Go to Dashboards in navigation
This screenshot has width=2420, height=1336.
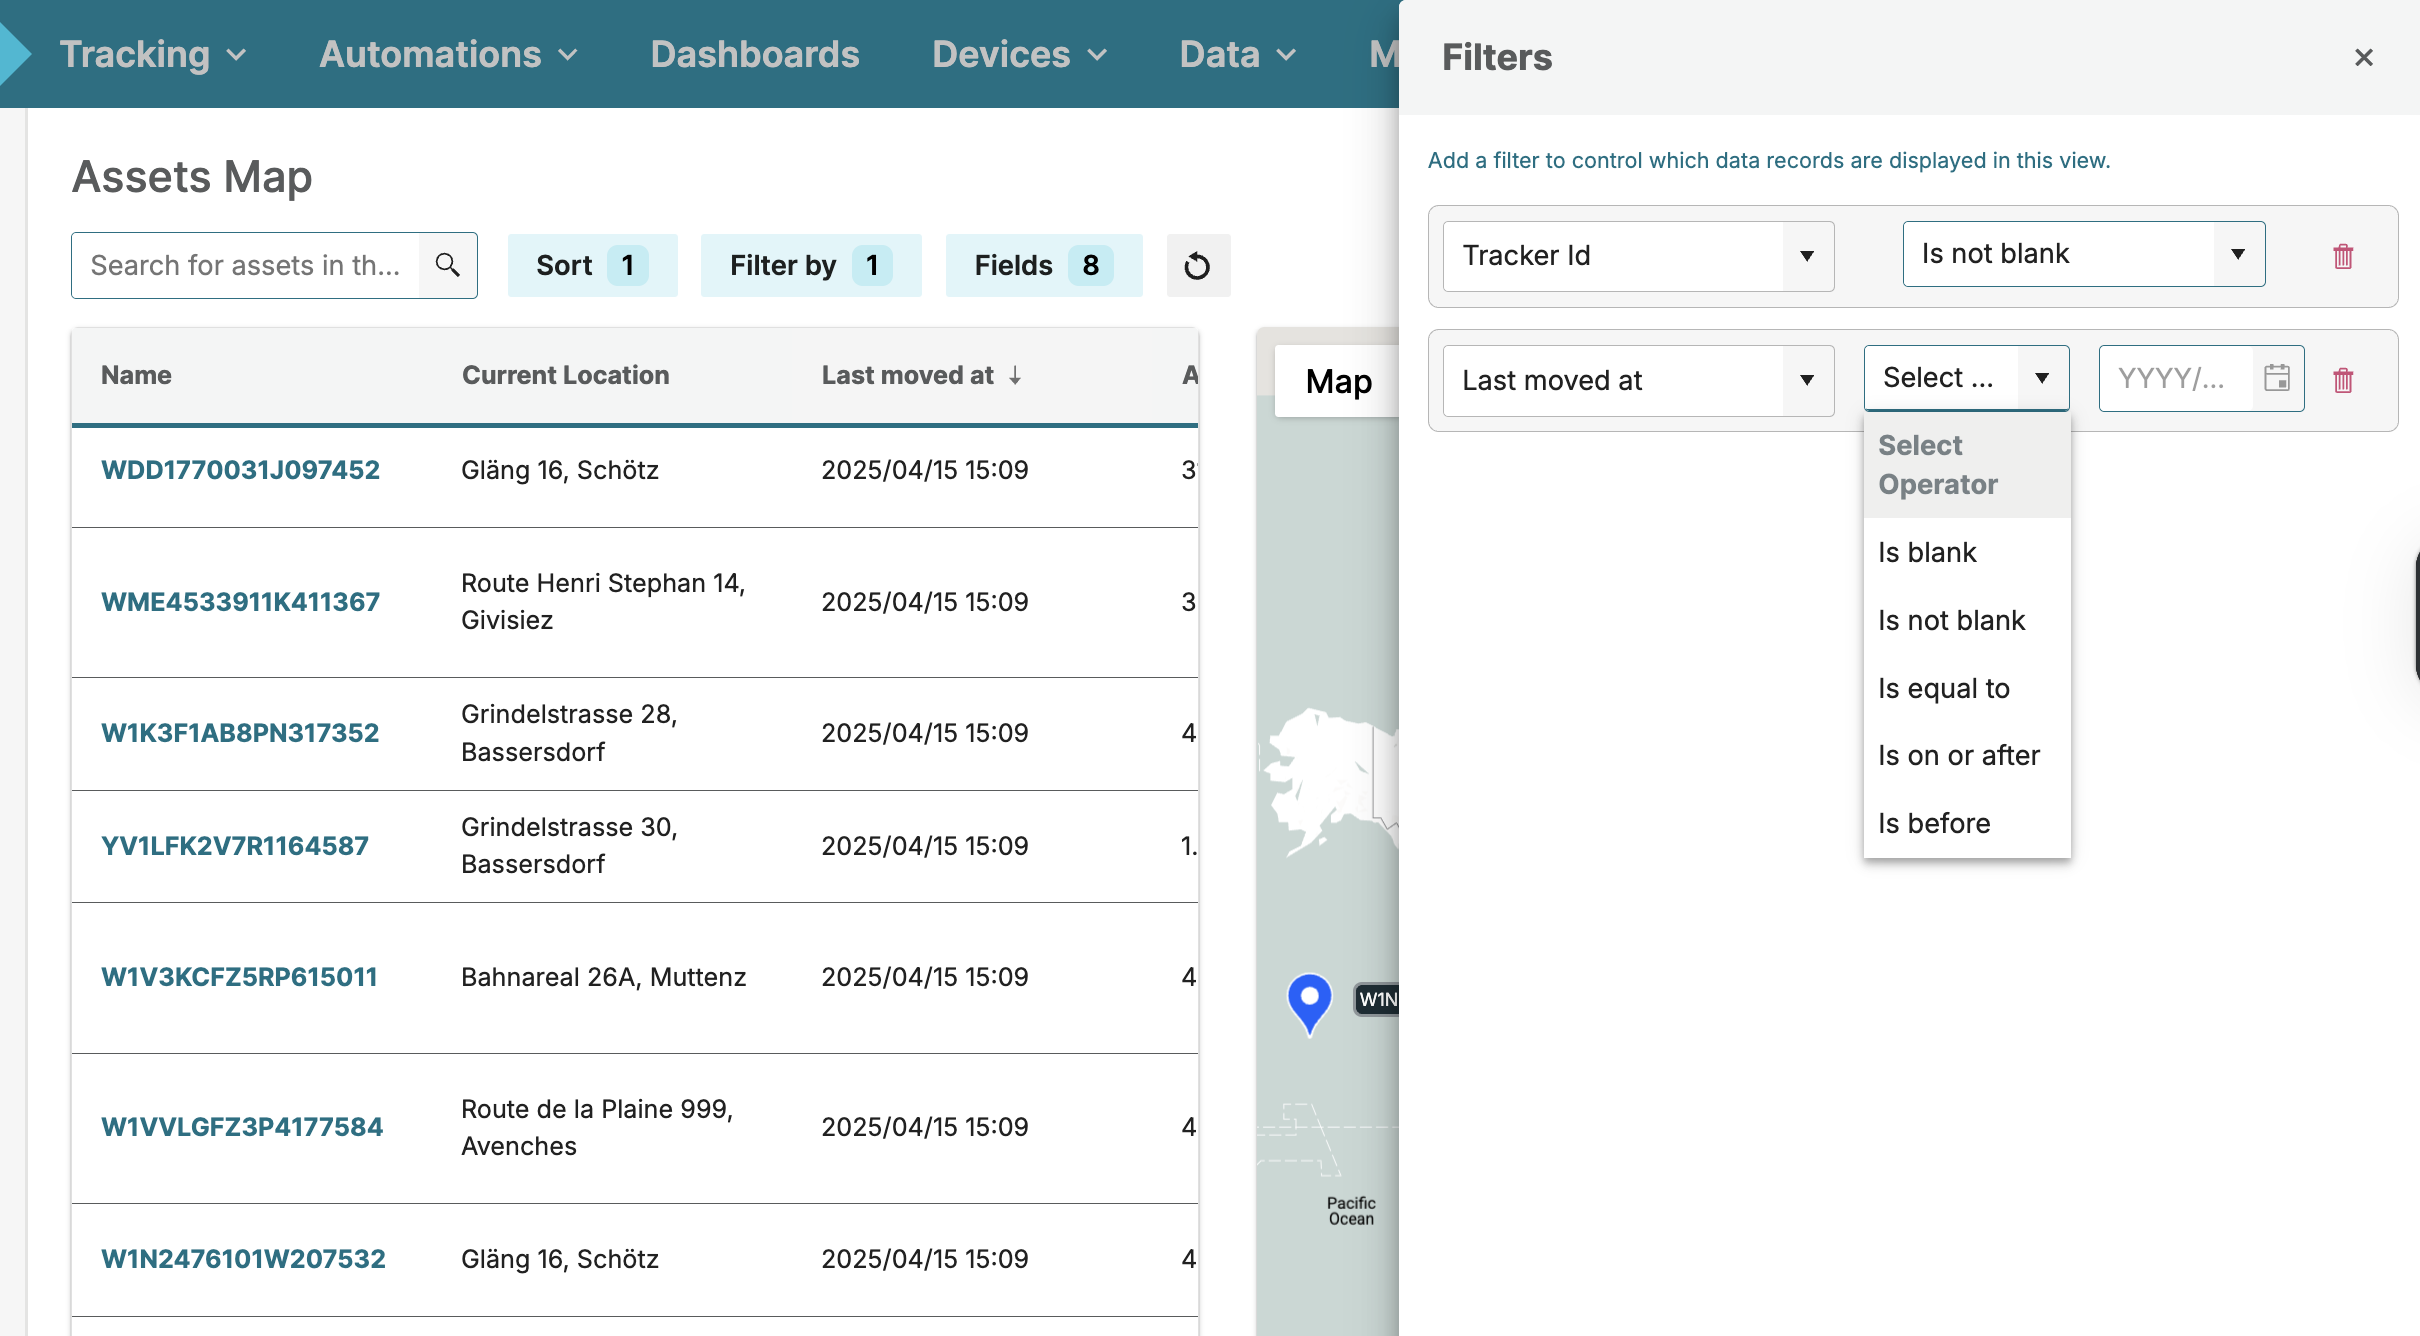(754, 54)
